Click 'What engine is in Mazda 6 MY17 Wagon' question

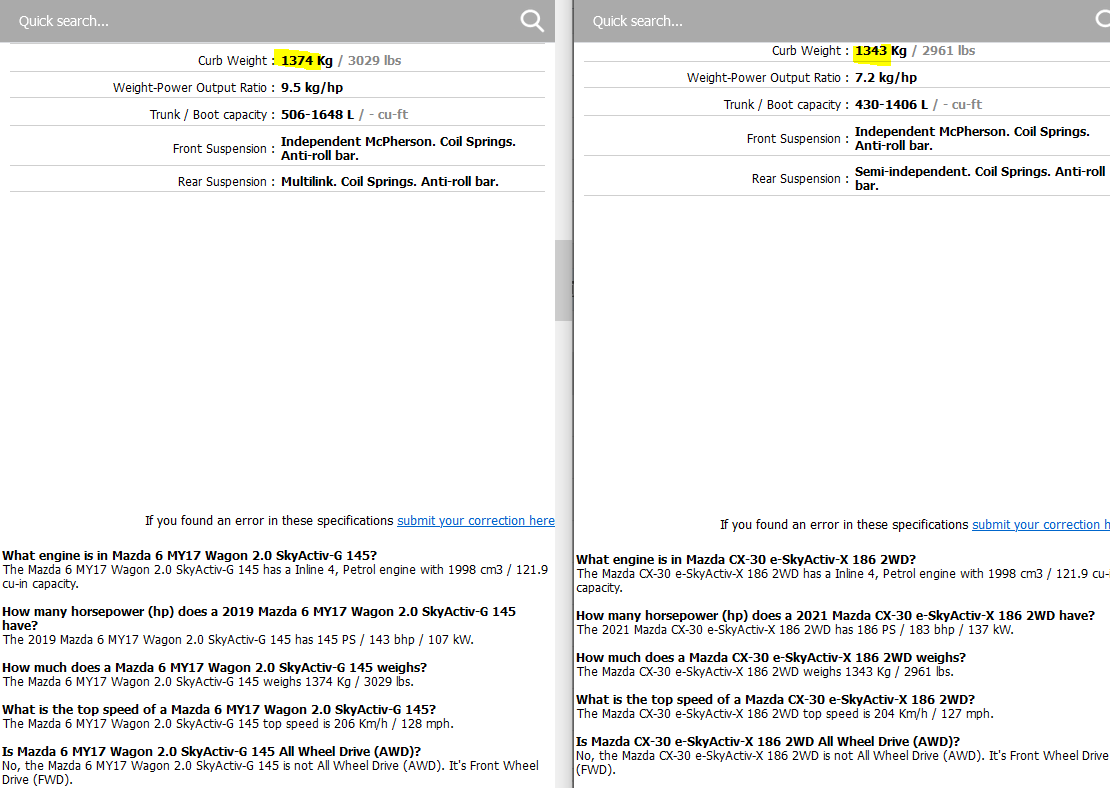pyautogui.click(x=190, y=555)
